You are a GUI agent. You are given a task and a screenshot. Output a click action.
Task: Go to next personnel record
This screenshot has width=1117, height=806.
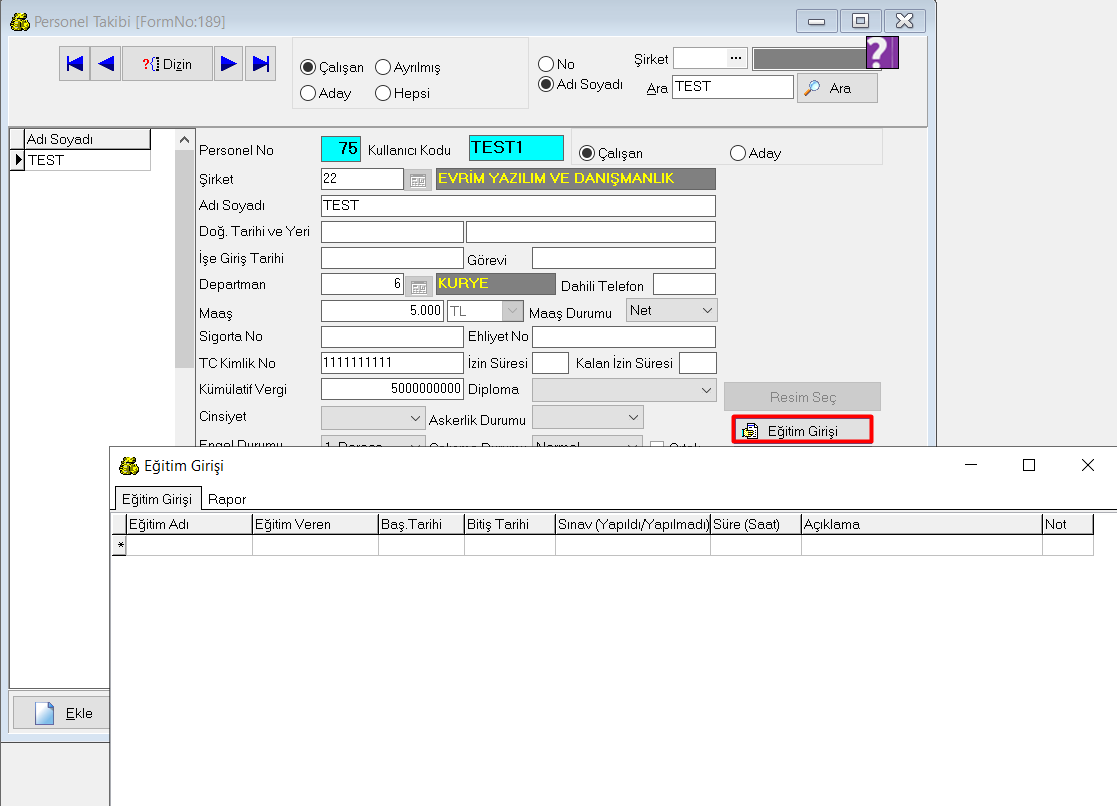click(x=229, y=64)
